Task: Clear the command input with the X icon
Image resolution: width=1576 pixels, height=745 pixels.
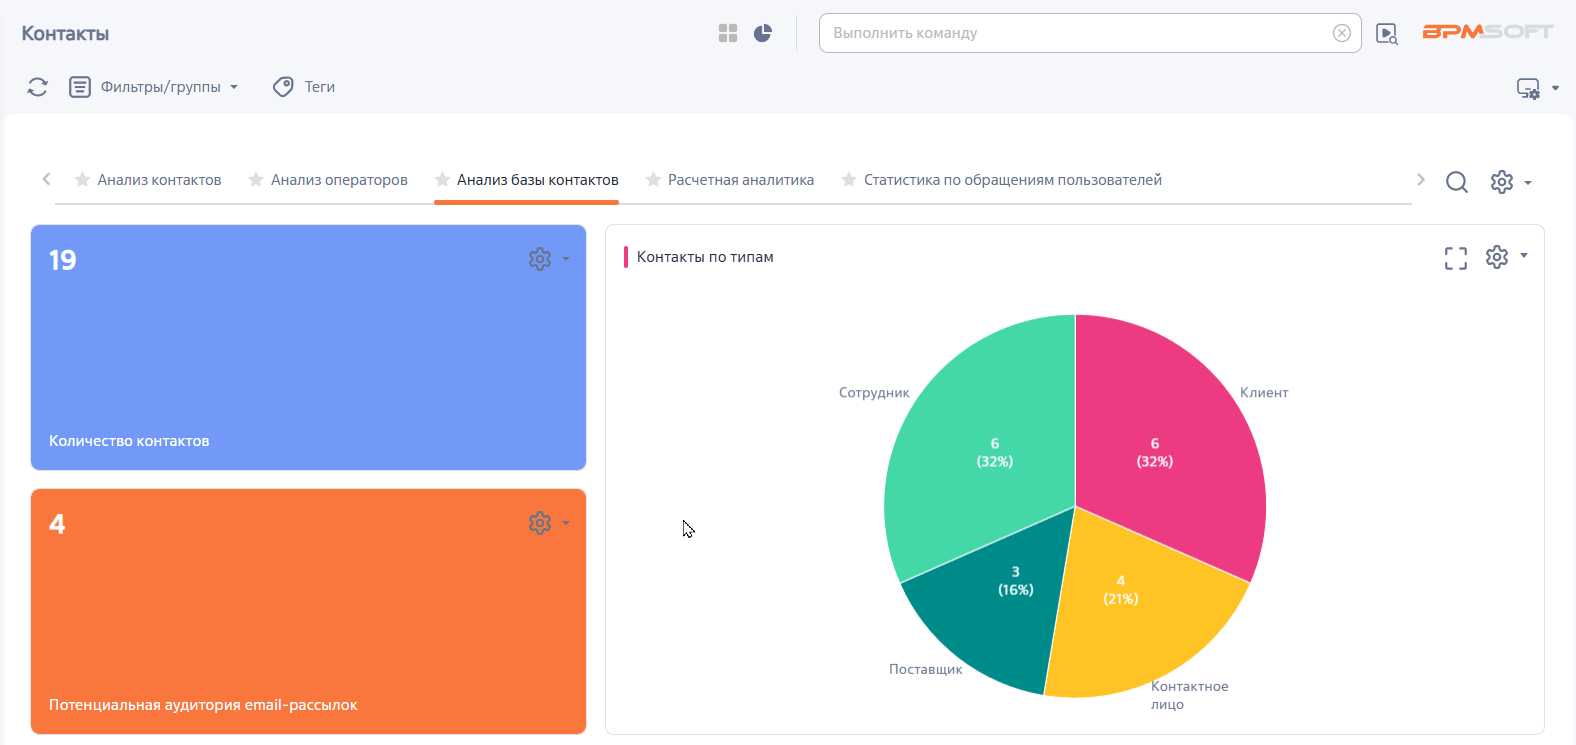Action: [1342, 33]
